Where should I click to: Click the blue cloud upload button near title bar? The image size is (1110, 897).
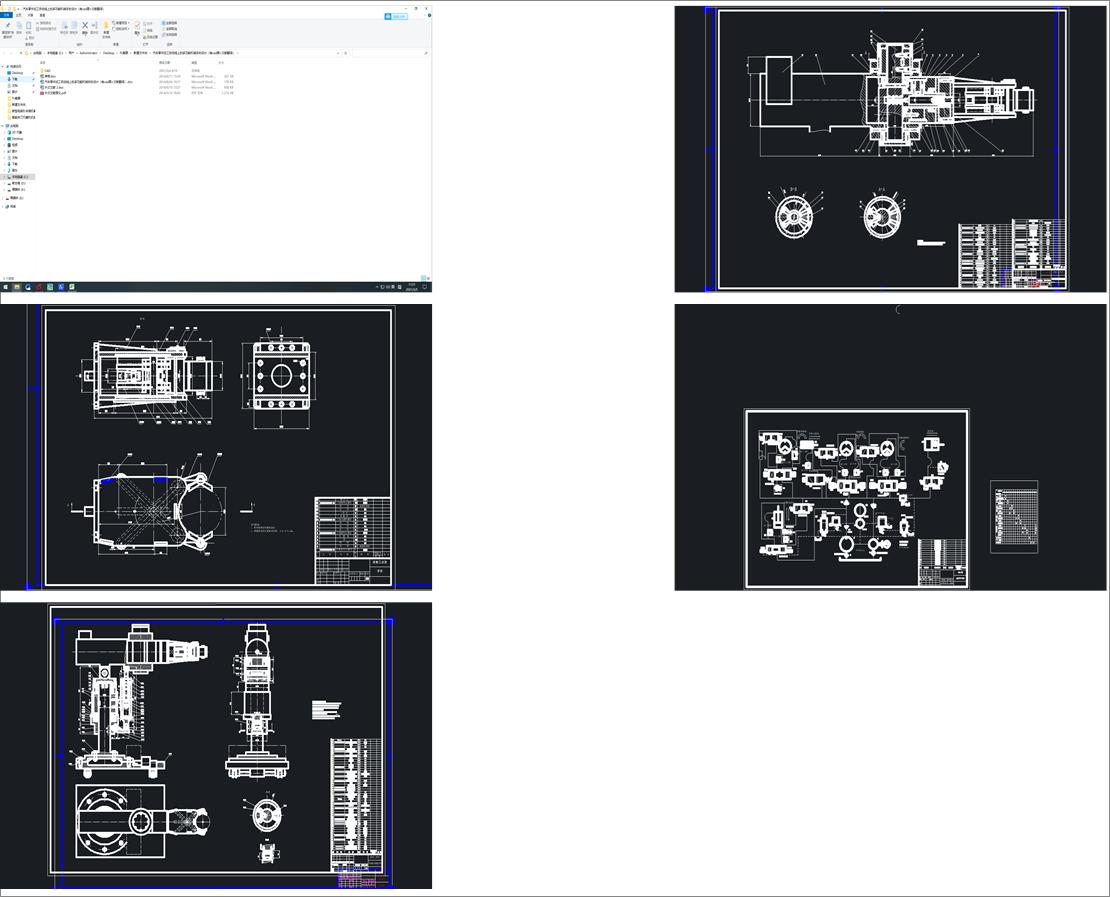tap(396, 16)
